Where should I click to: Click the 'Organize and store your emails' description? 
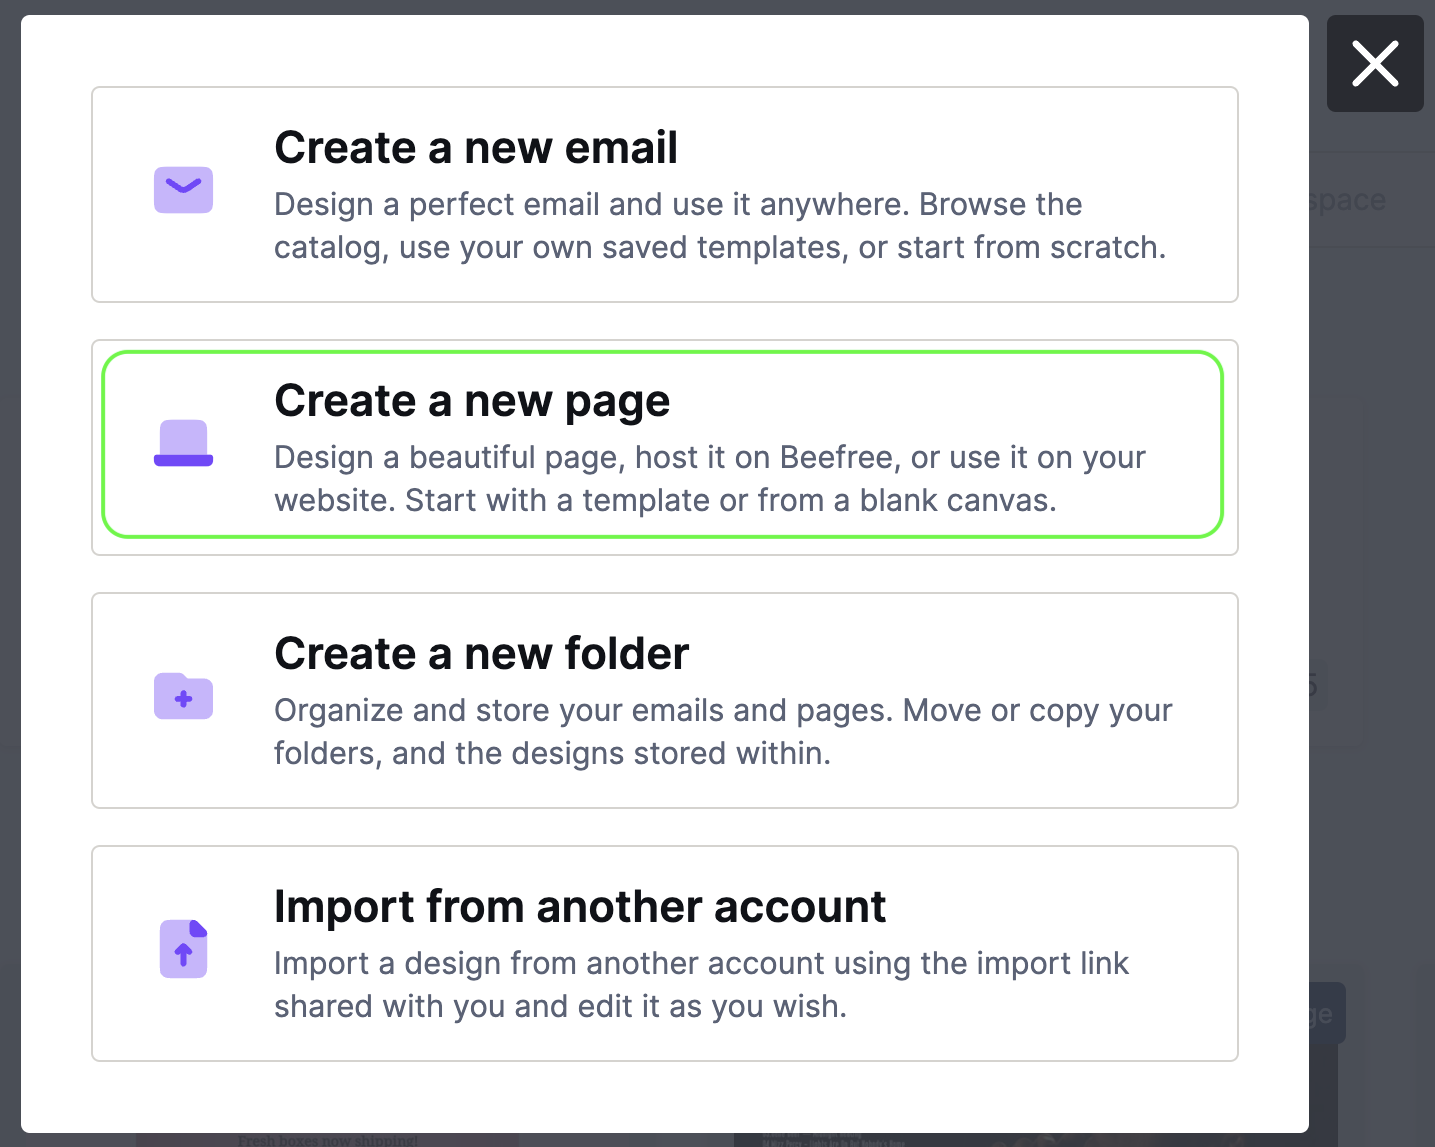tap(723, 732)
